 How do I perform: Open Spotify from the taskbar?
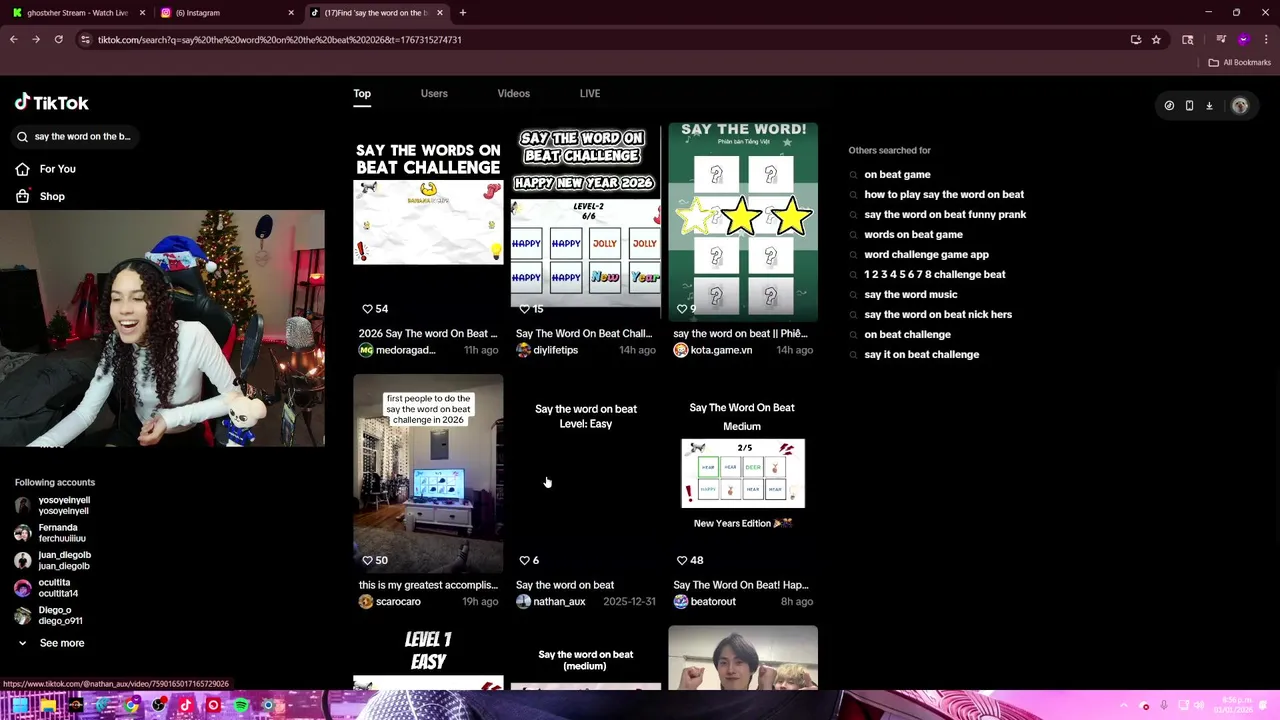coord(240,705)
